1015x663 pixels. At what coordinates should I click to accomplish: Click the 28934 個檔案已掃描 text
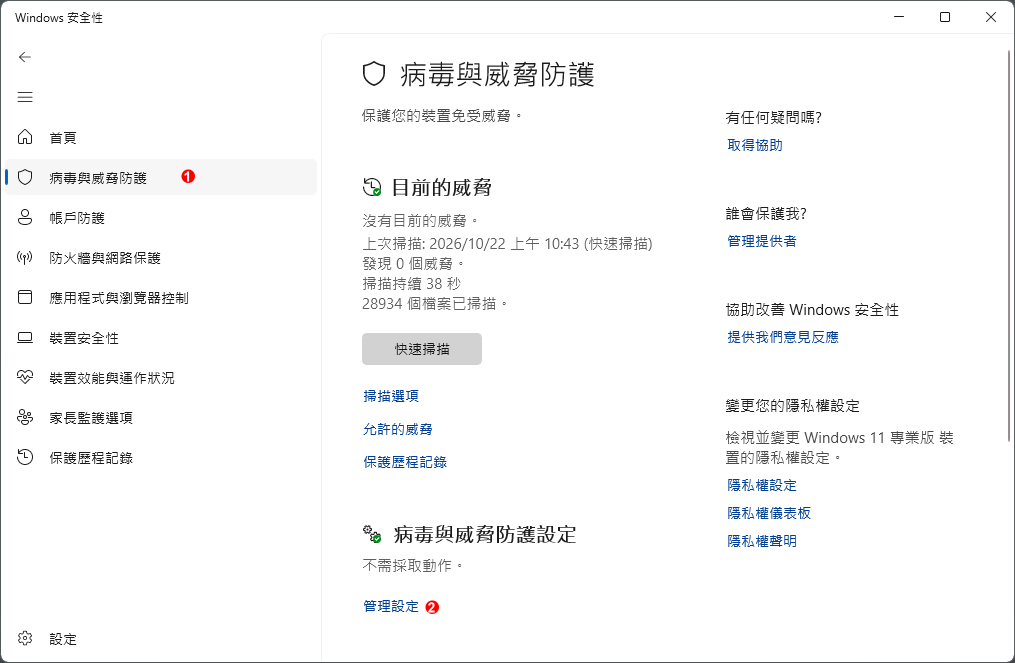click(434, 304)
